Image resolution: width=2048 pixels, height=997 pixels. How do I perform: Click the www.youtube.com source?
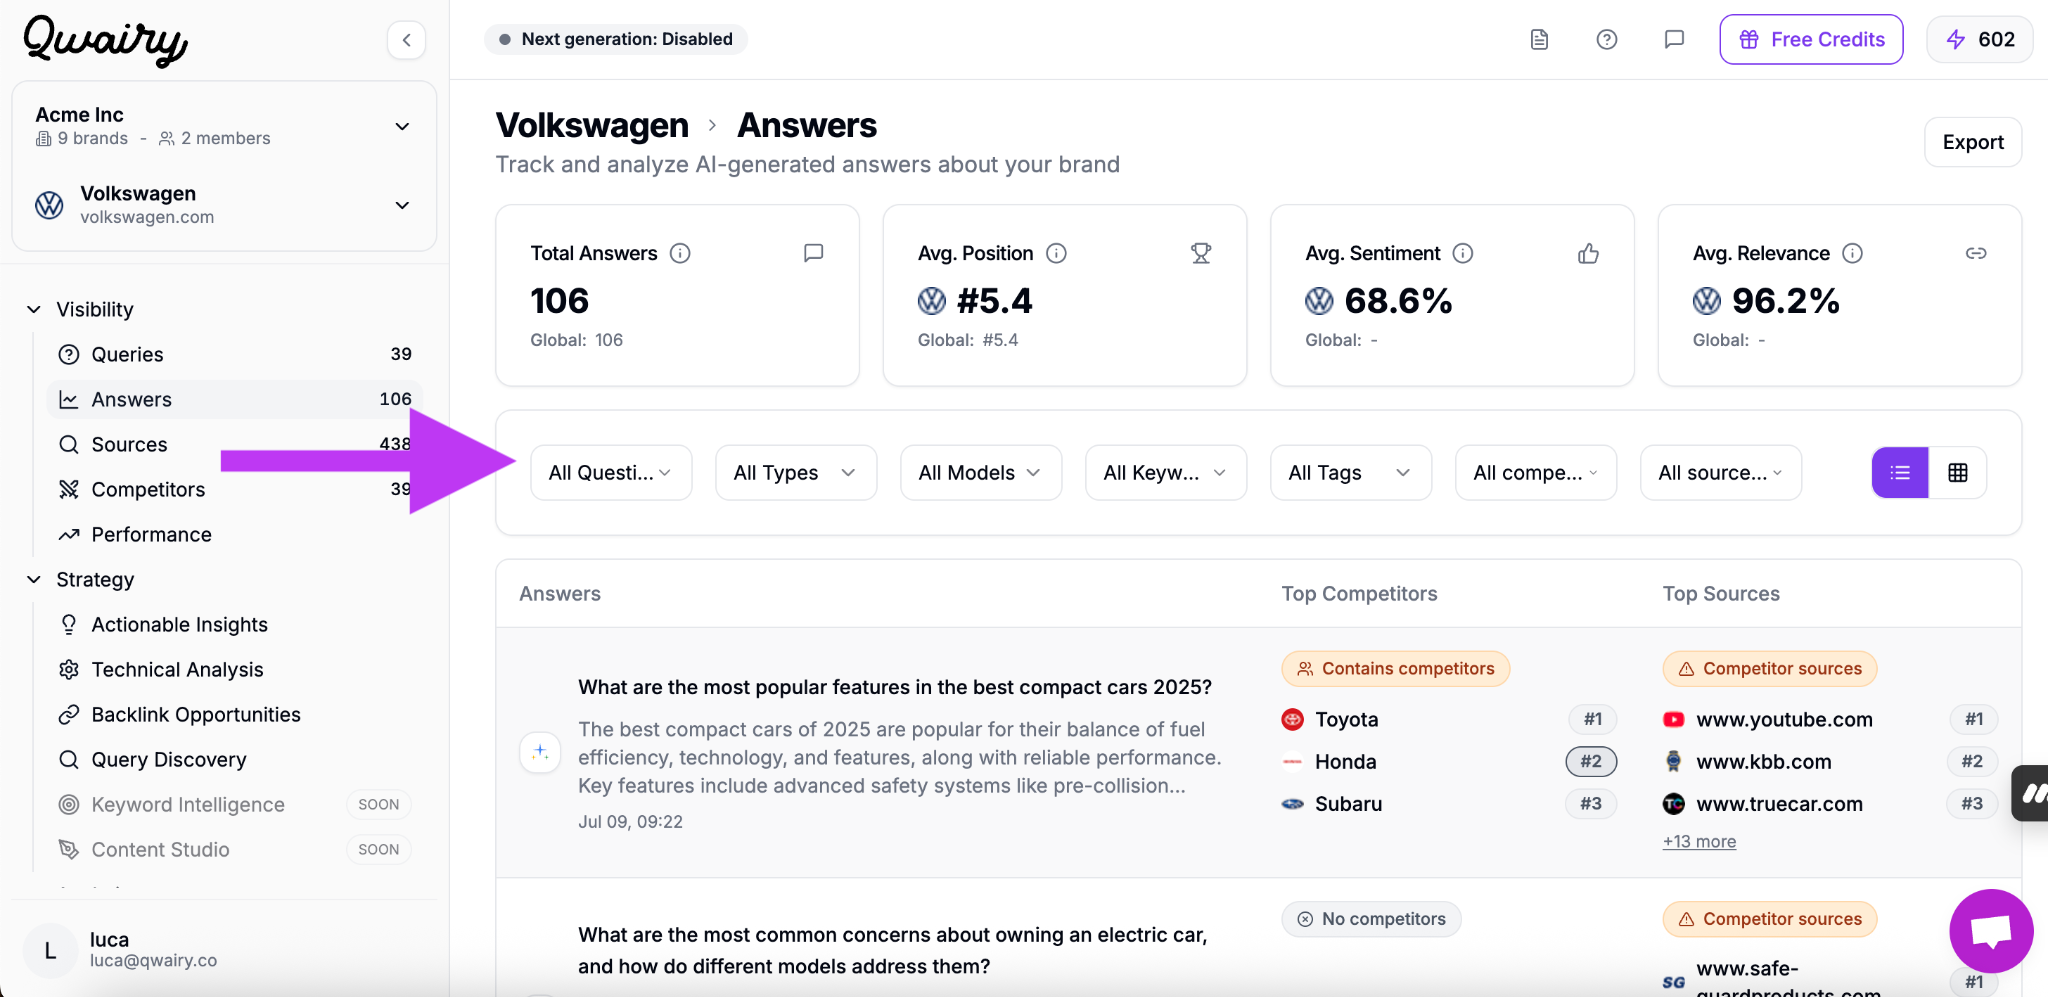[x=1784, y=720]
